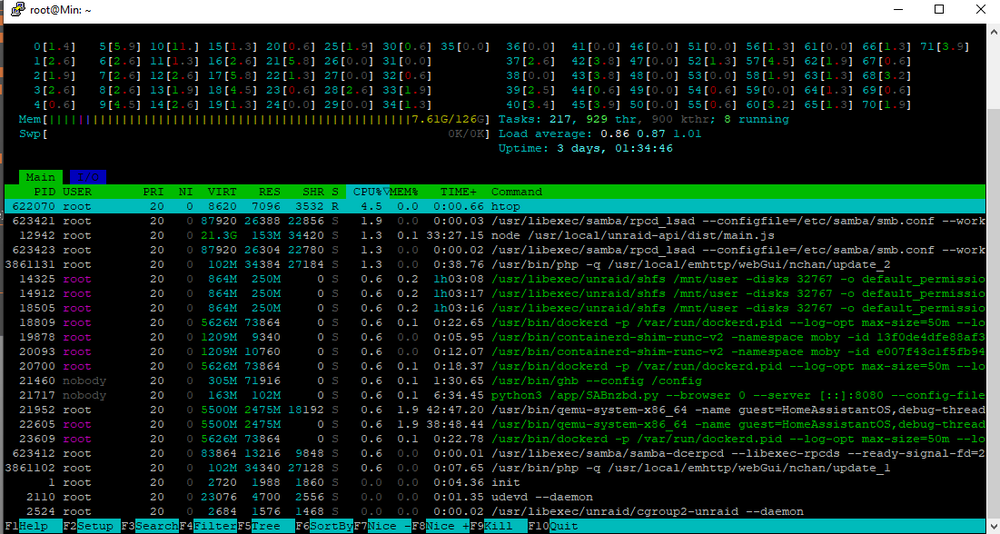
Task: Click the Swp usage meter bar
Action: (254, 134)
